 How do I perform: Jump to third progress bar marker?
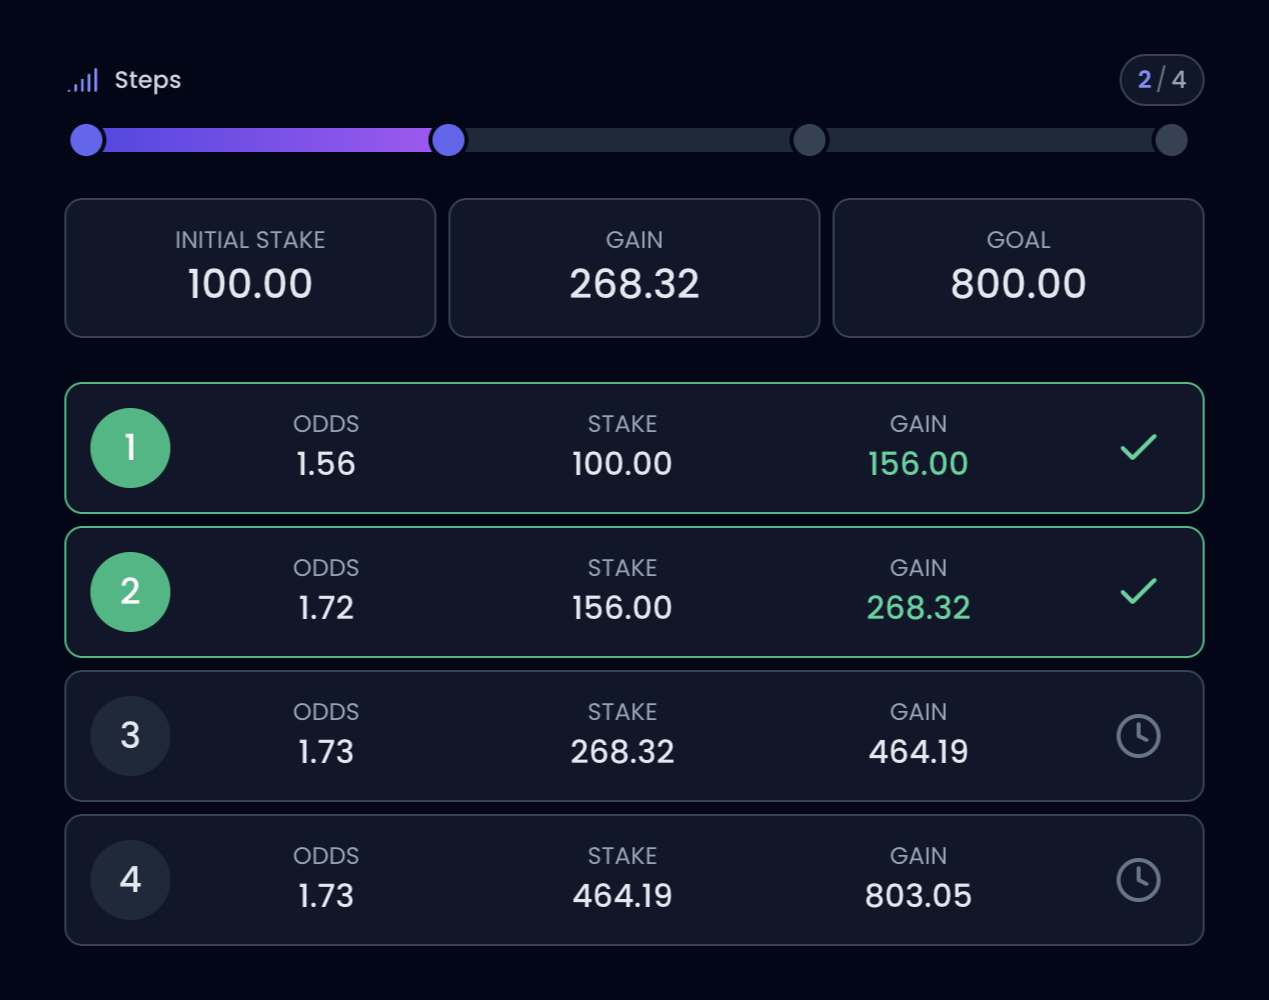809,140
